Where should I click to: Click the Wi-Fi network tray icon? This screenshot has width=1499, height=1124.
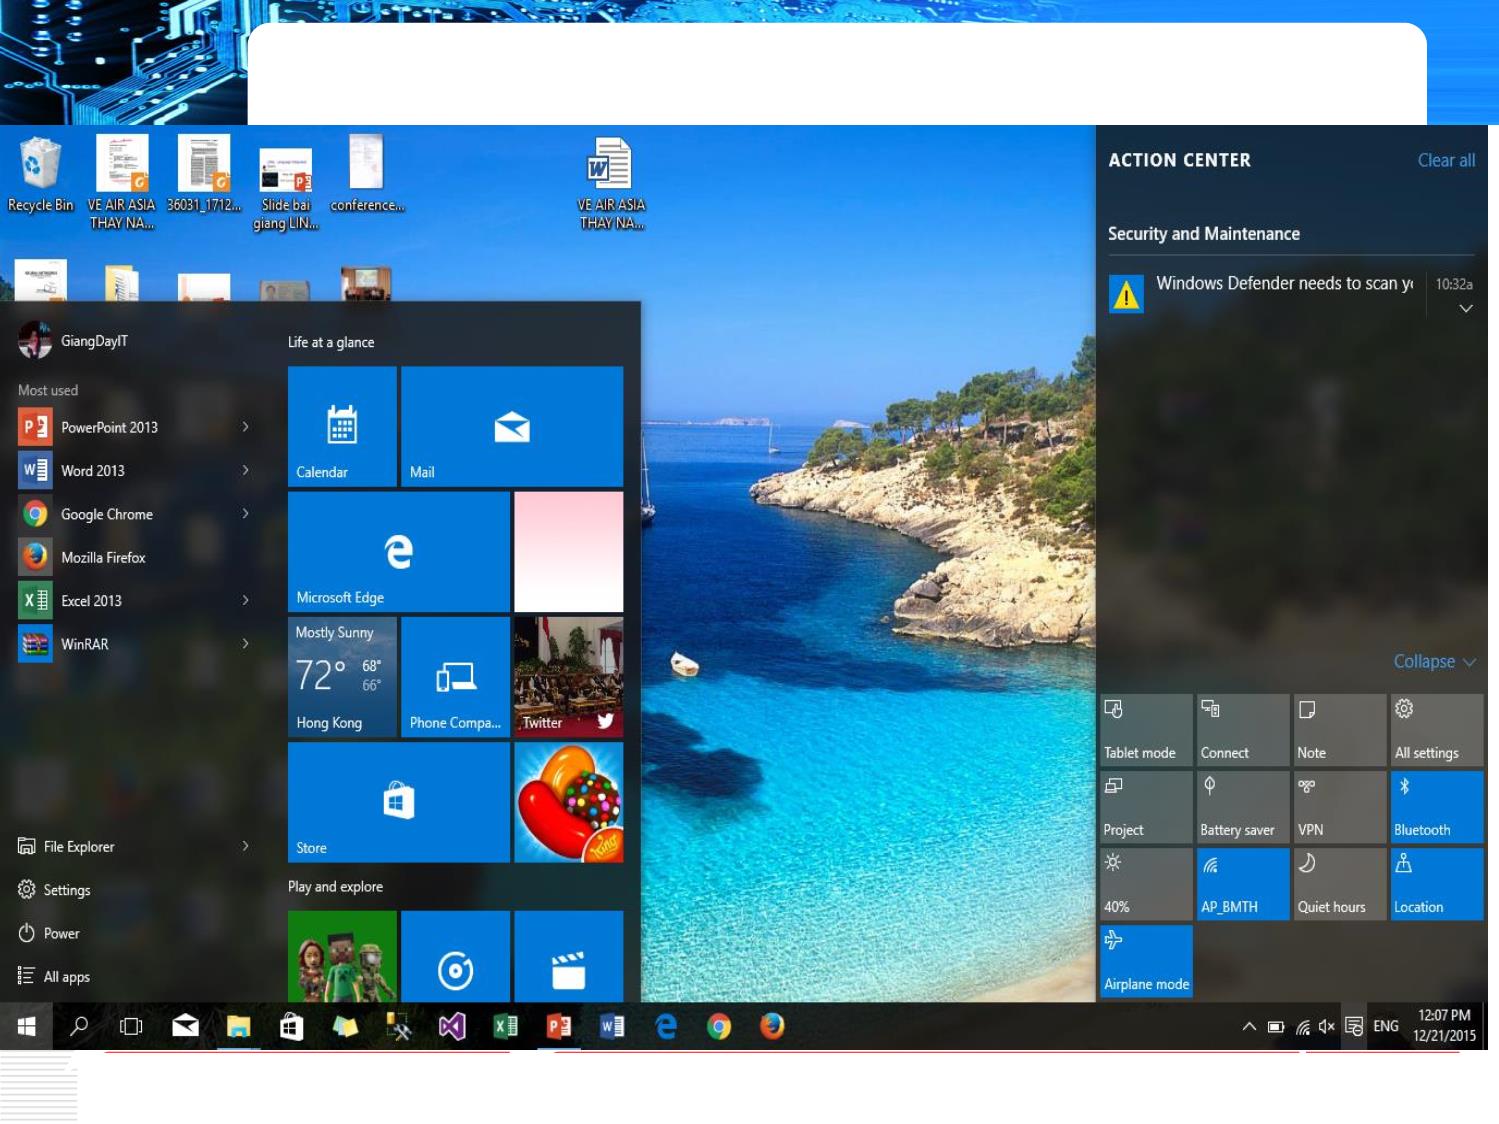pyautogui.click(x=1303, y=1026)
